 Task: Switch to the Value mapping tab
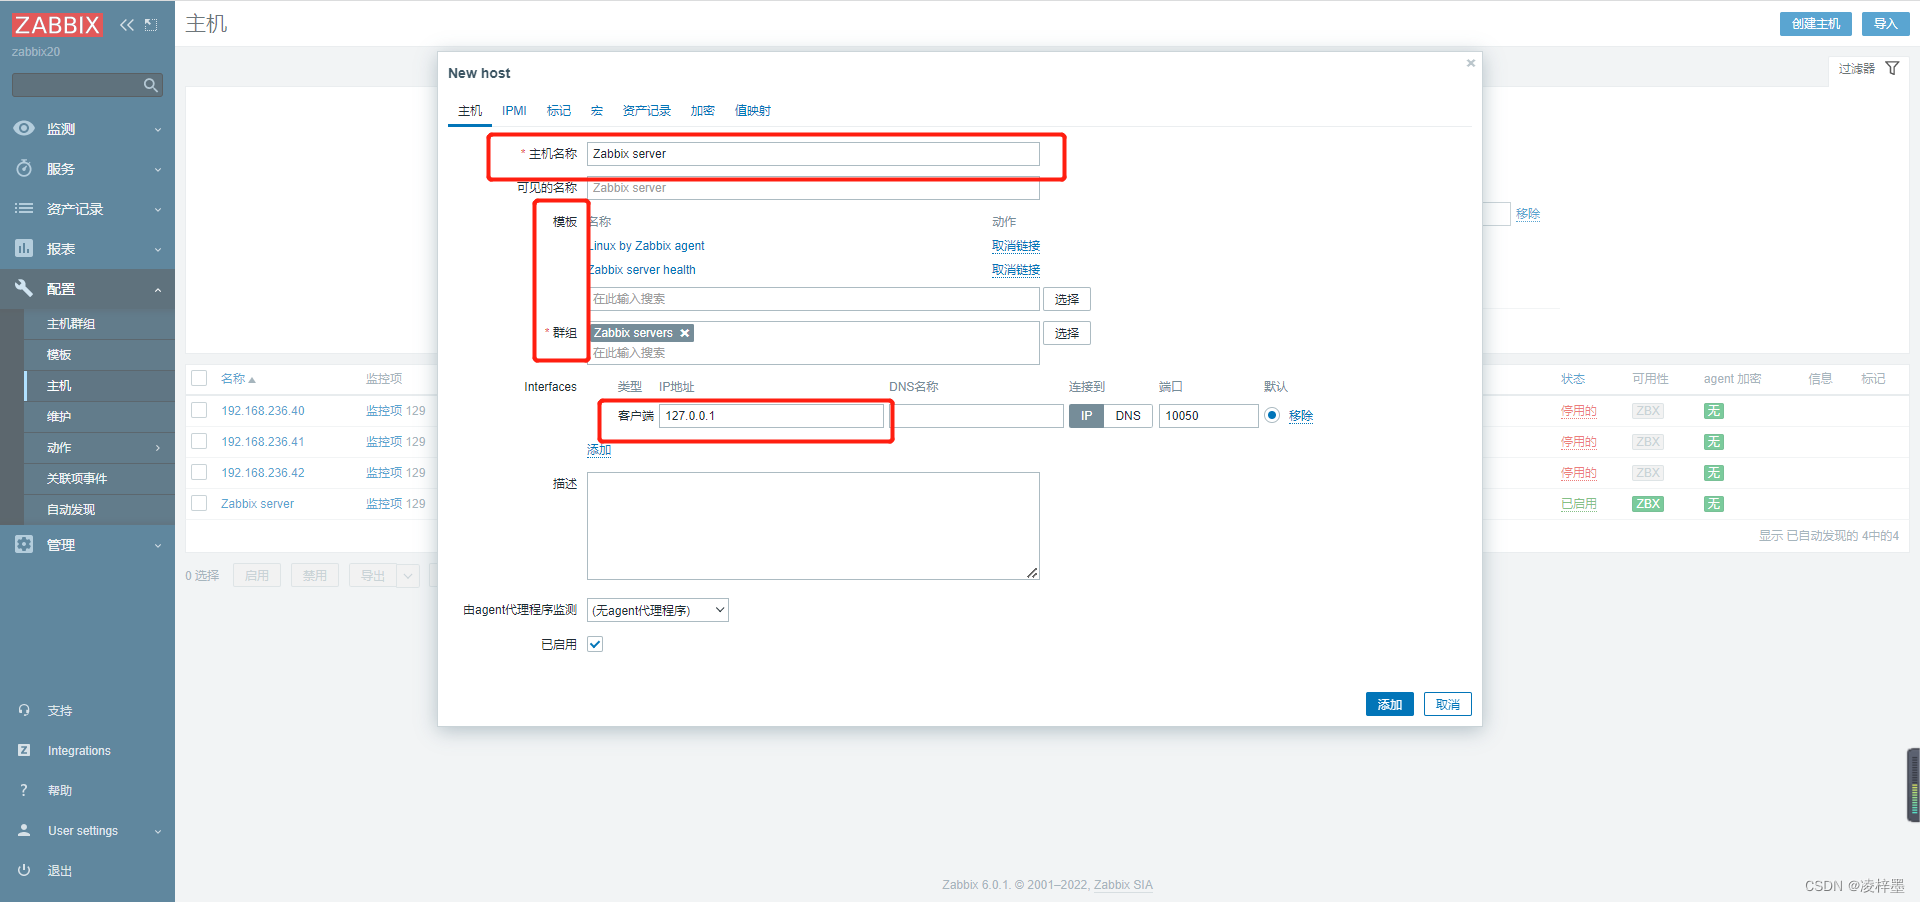click(753, 111)
